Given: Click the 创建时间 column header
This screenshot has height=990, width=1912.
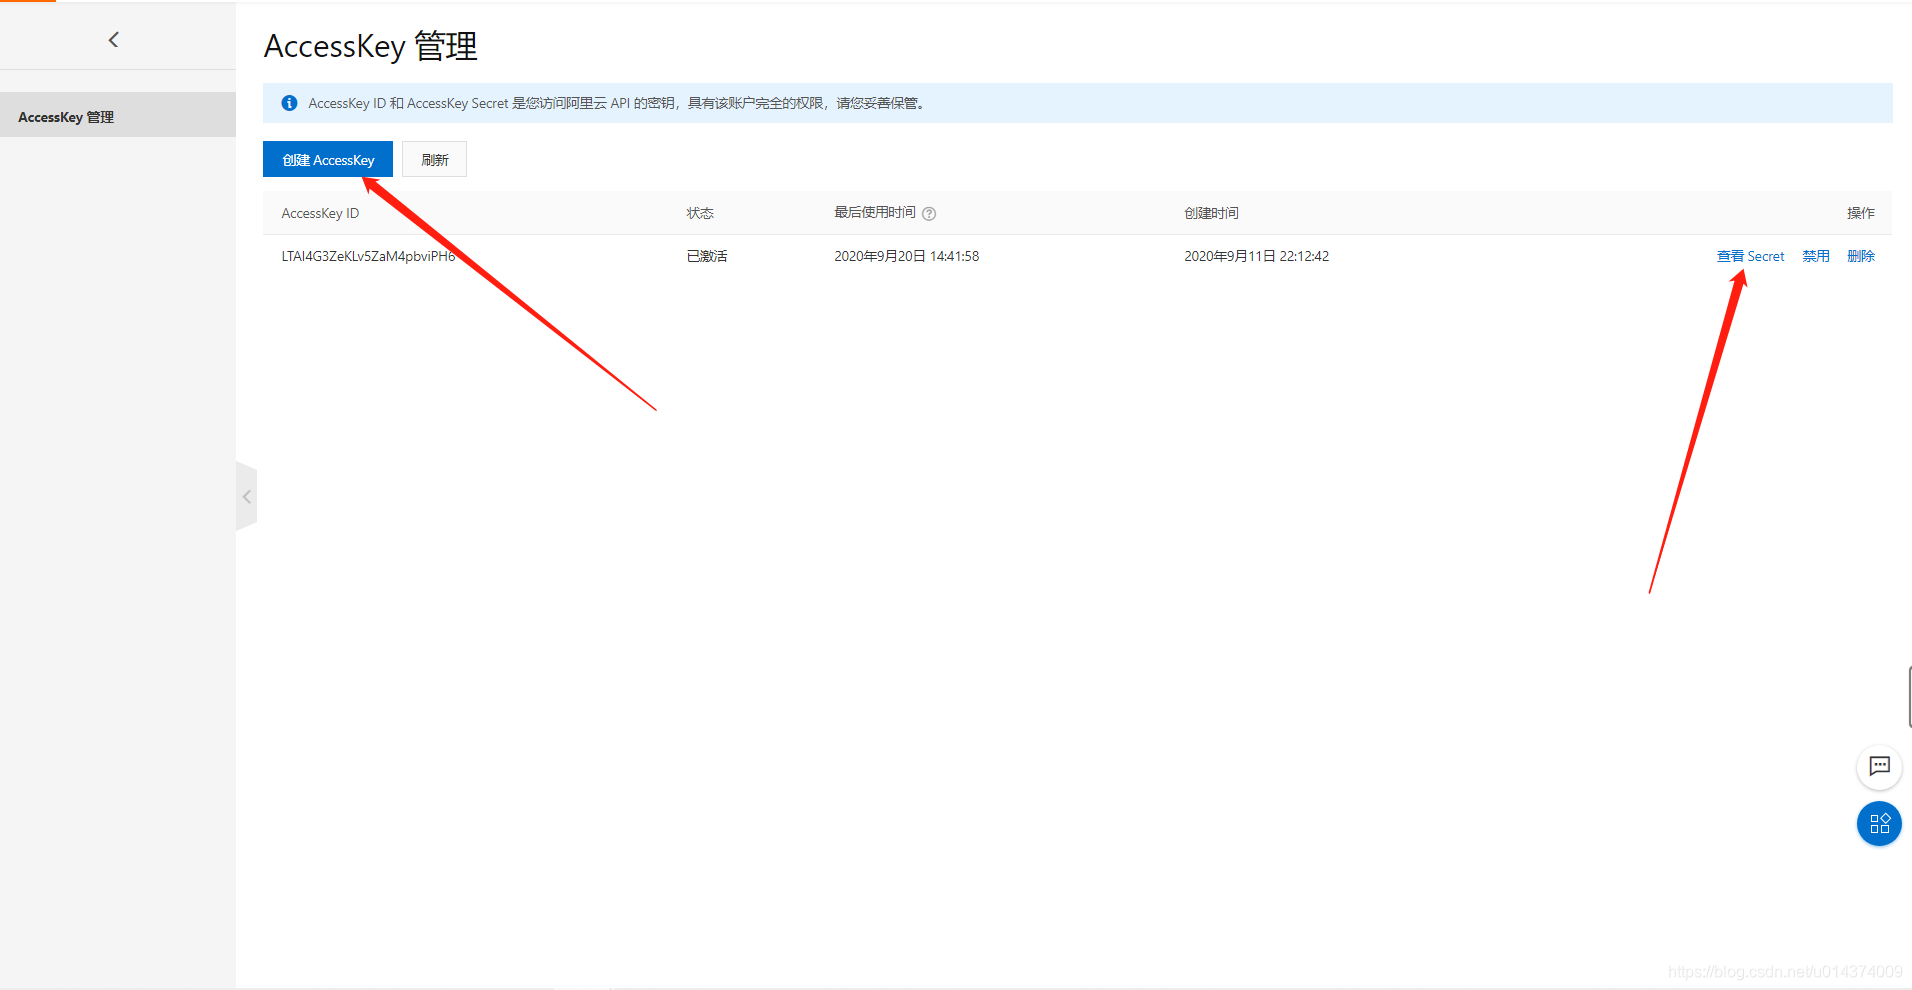Looking at the screenshot, I should point(1211,213).
